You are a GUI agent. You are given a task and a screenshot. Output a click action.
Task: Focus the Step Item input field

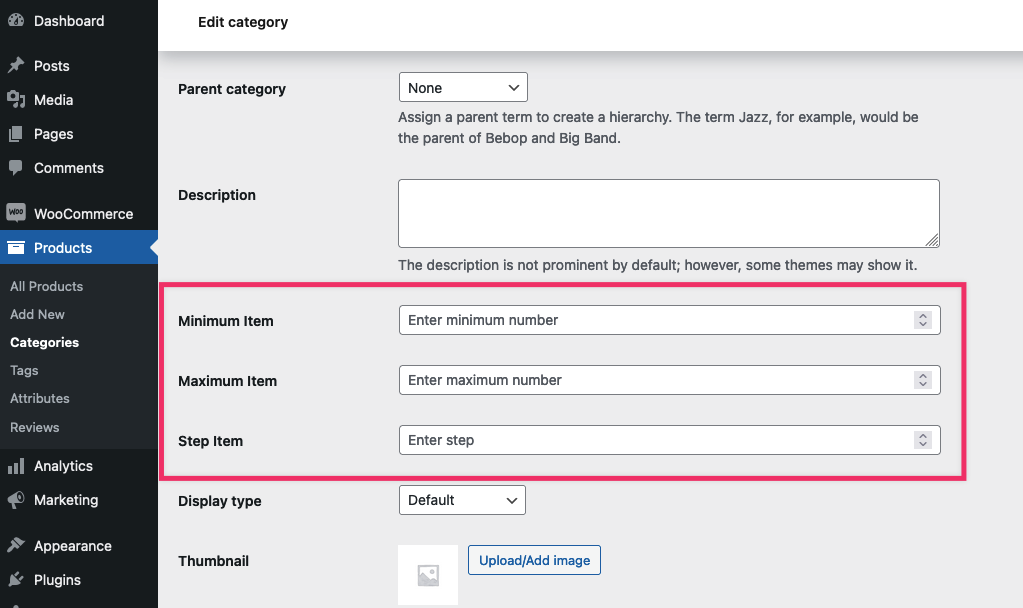click(669, 440)
